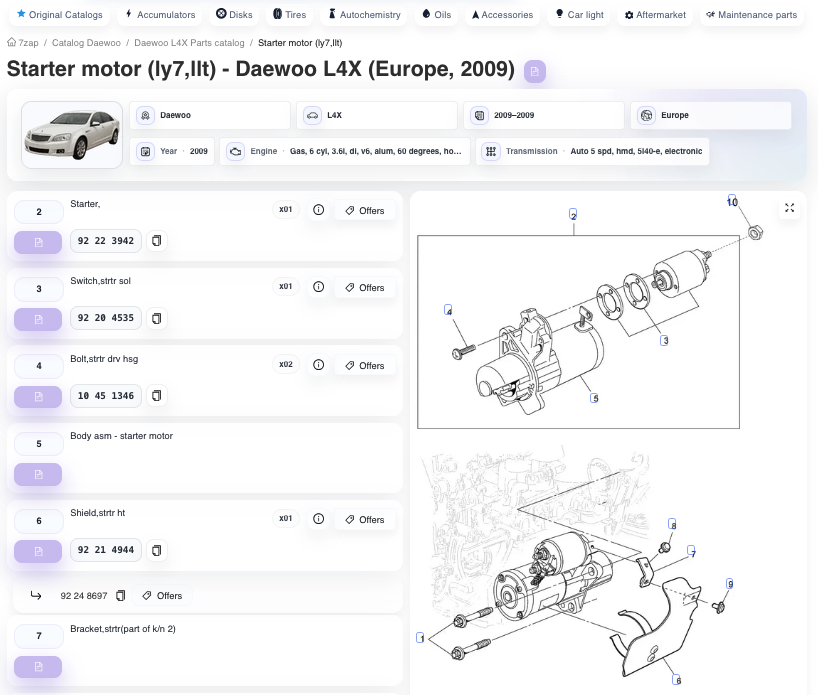
Task: View Offers for Shield,strtr ht
Action: [x=365, y=520]
